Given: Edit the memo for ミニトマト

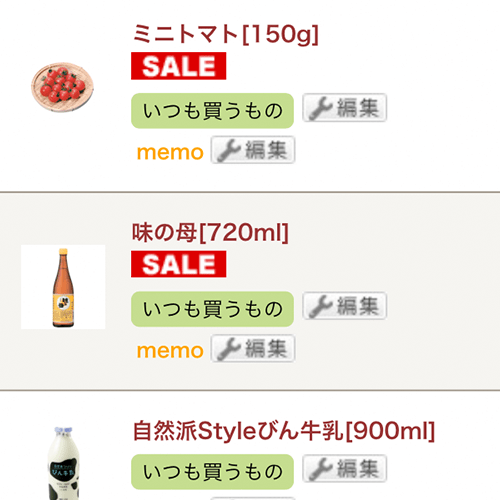Looking at the screenshot, I should 253,150.
